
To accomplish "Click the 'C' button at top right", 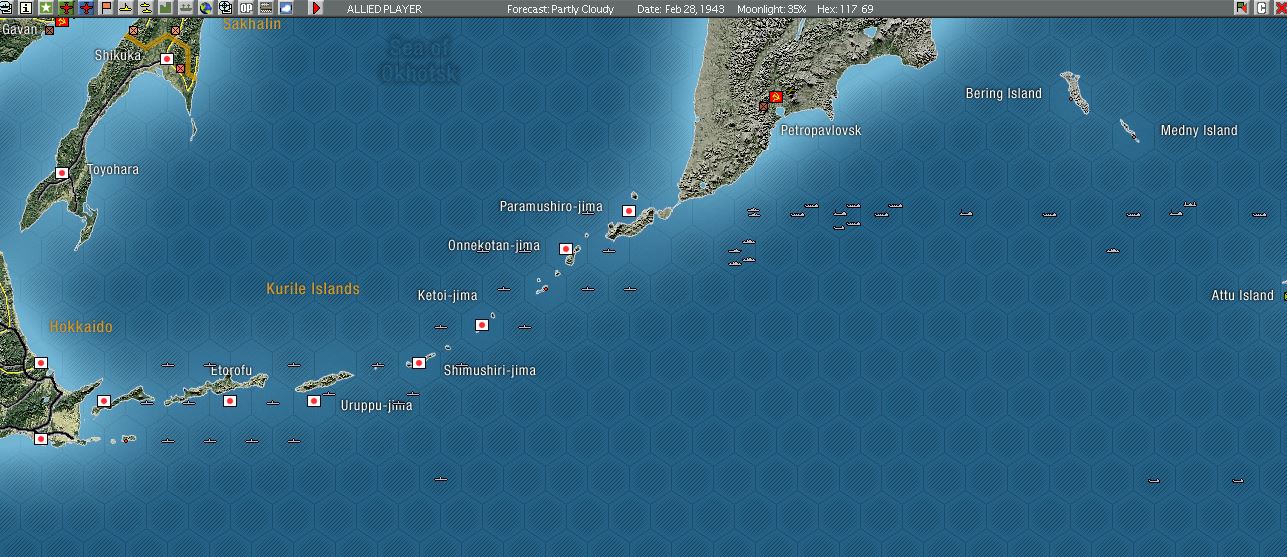I will tap(1261, 8).
